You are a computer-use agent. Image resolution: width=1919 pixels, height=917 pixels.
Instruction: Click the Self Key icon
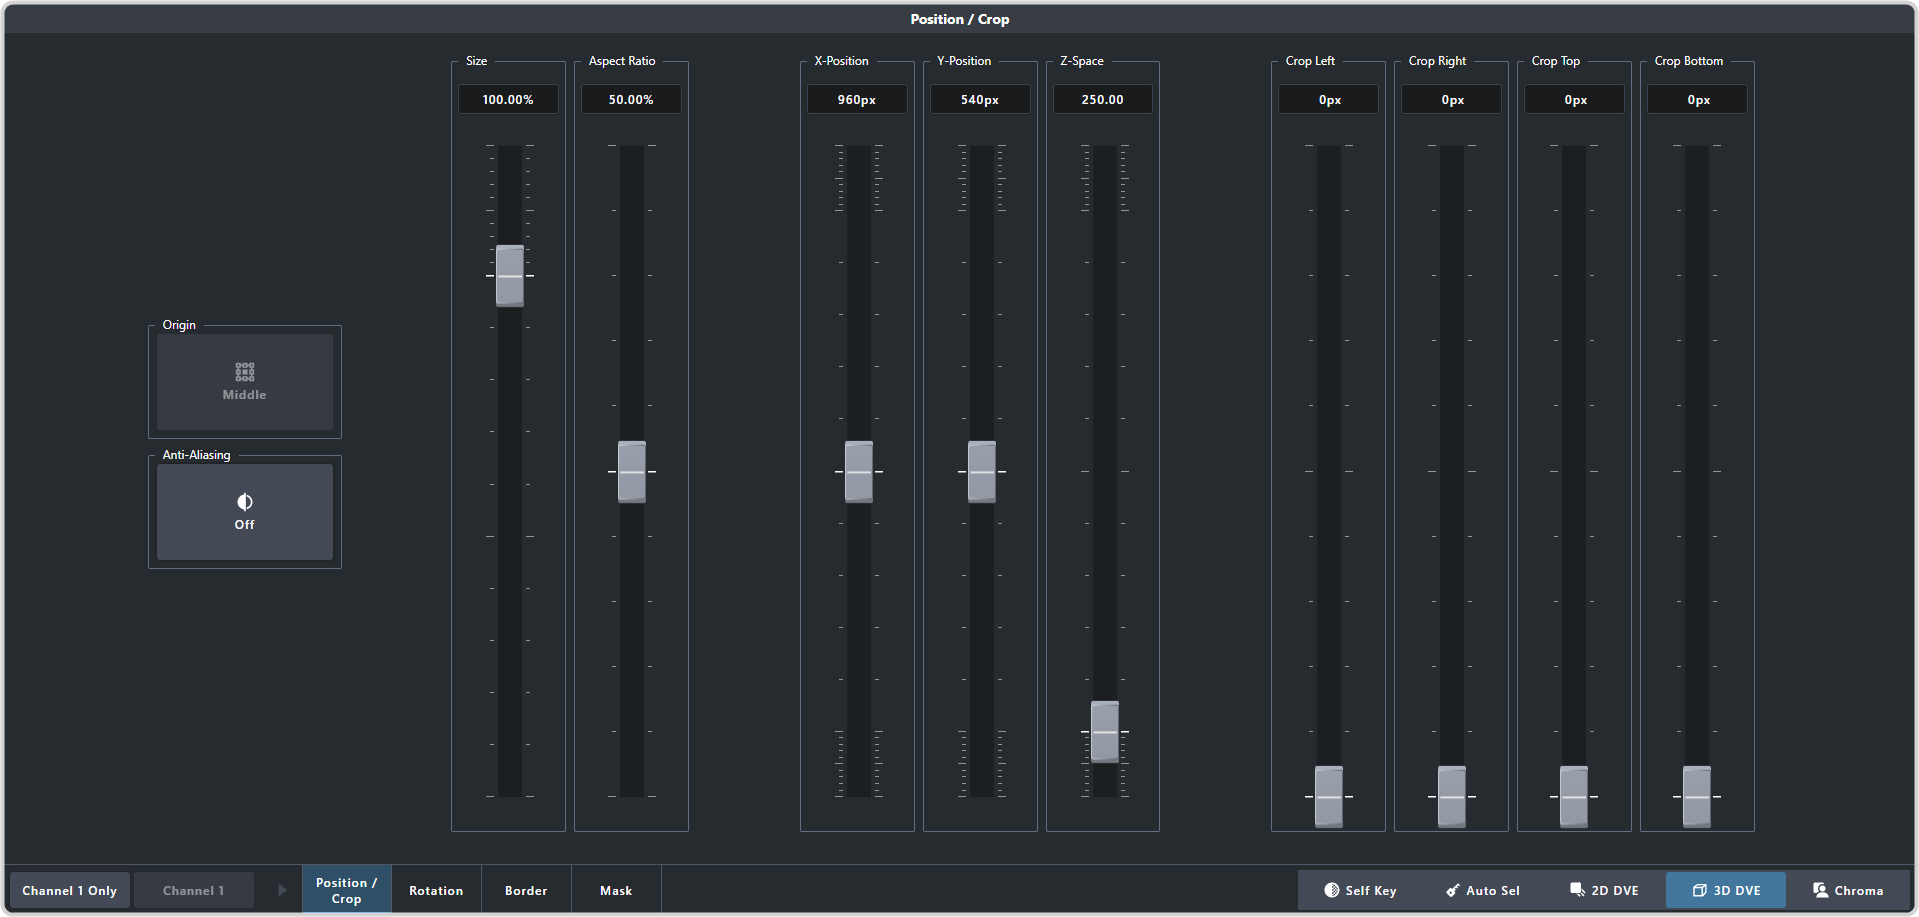[1332, 890]
